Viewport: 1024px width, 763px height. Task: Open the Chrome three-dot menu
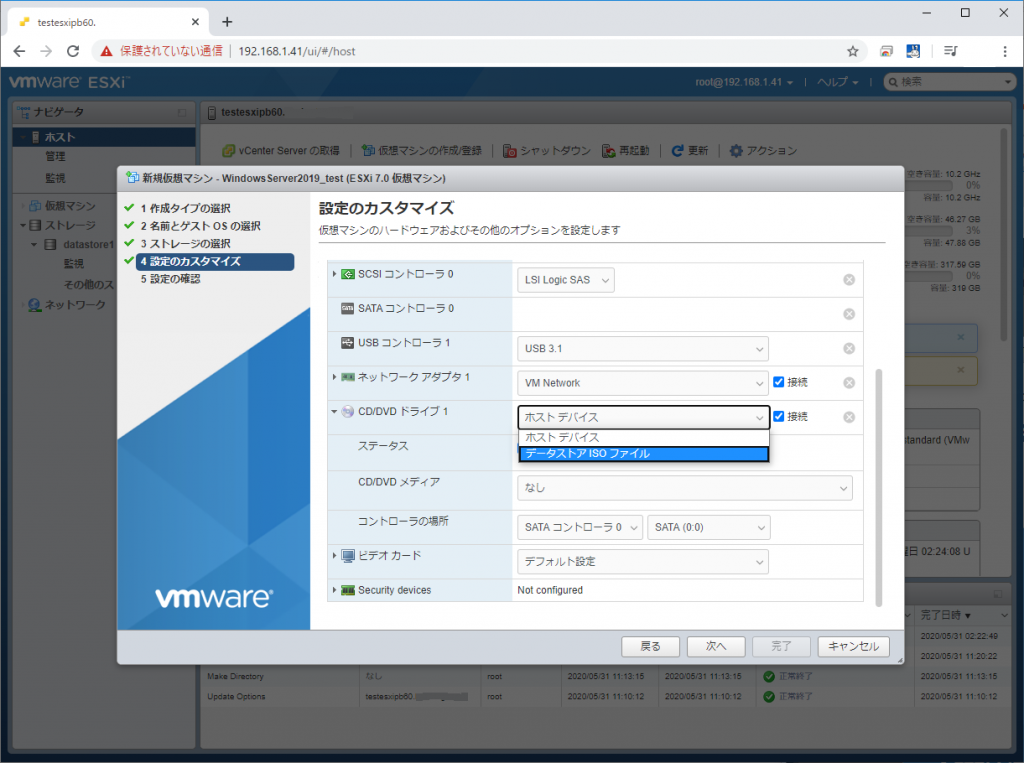coord(1004,51)
